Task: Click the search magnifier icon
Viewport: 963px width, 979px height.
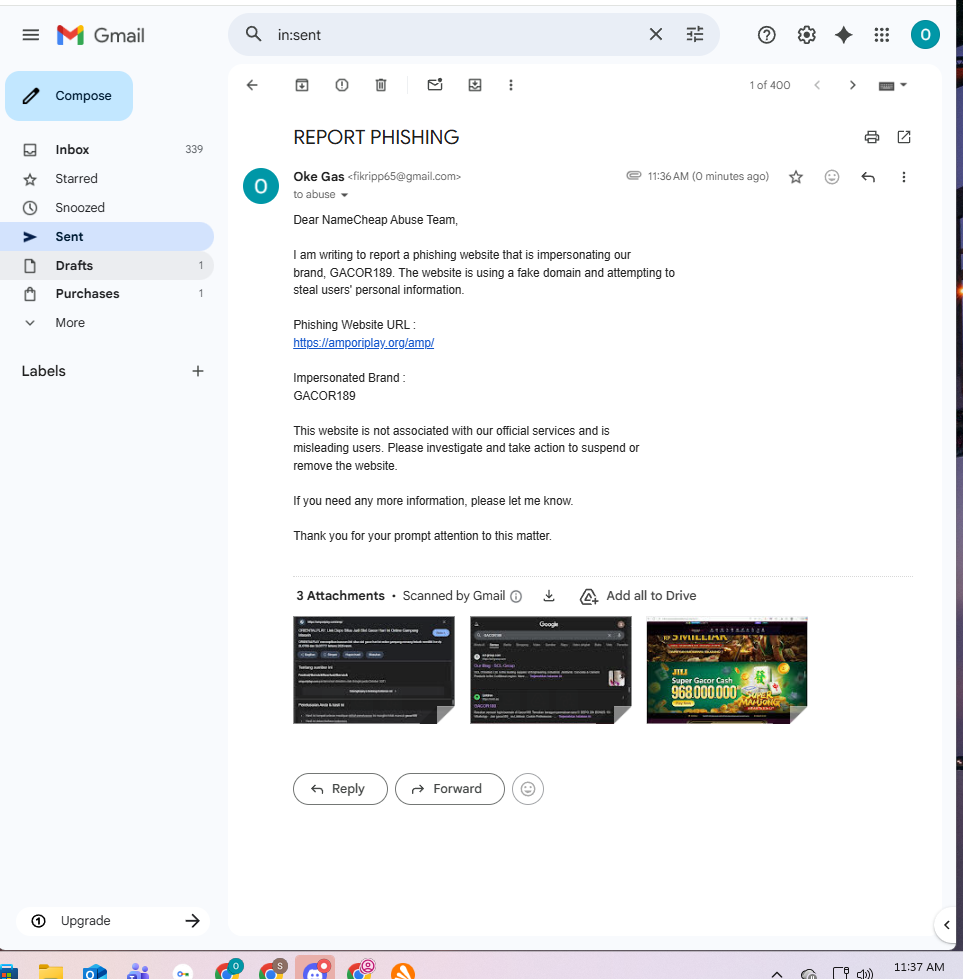Action: click(253, 34)
